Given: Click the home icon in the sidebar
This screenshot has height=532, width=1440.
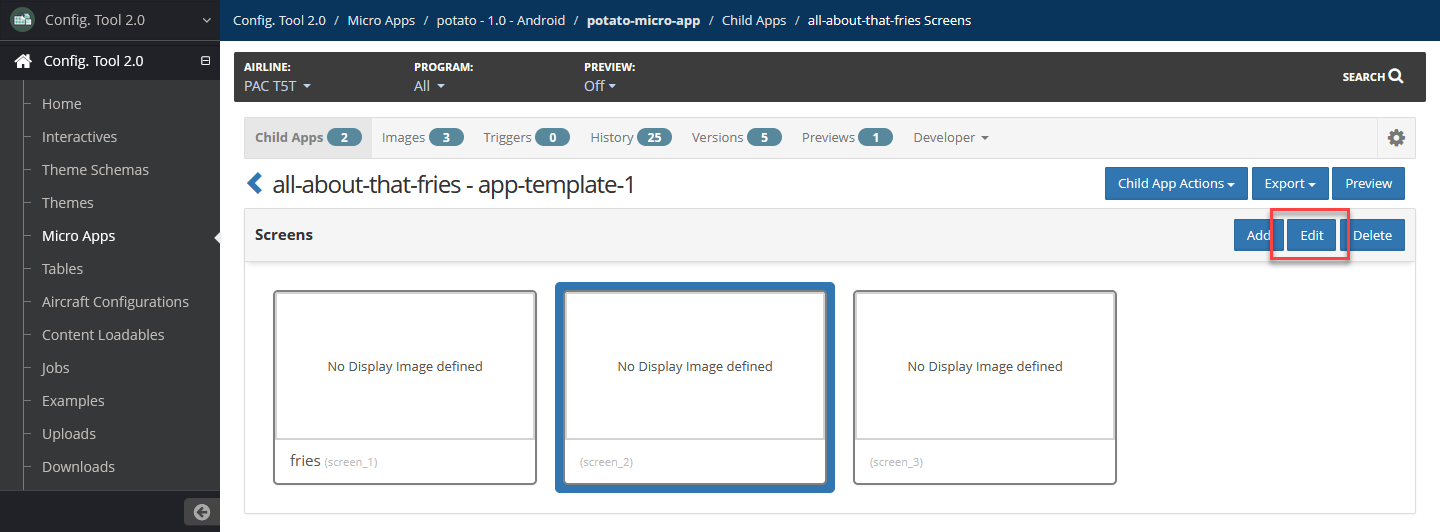Looking at the screenshot, I should pos(23,61).
